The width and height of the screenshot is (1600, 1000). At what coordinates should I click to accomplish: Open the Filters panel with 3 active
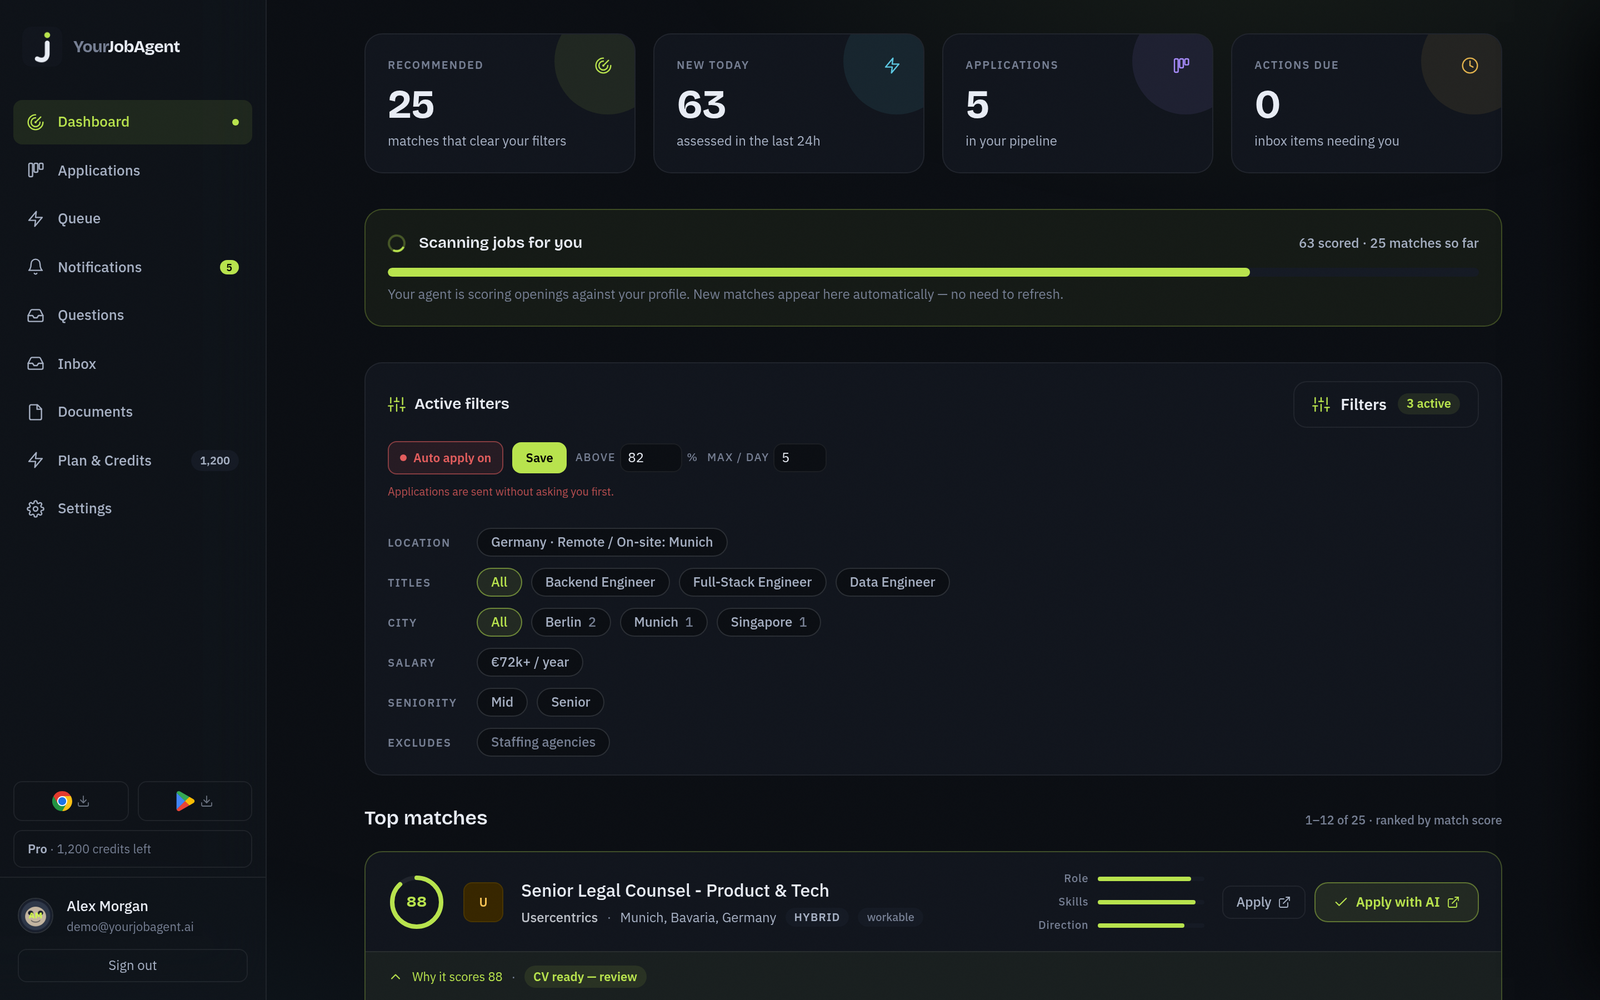(x=1385, y=405)
